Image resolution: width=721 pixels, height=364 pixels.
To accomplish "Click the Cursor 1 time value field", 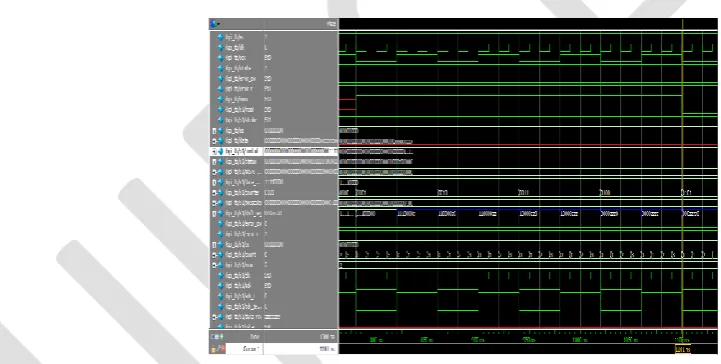I will pyautogui.click(x=300, y=349).
